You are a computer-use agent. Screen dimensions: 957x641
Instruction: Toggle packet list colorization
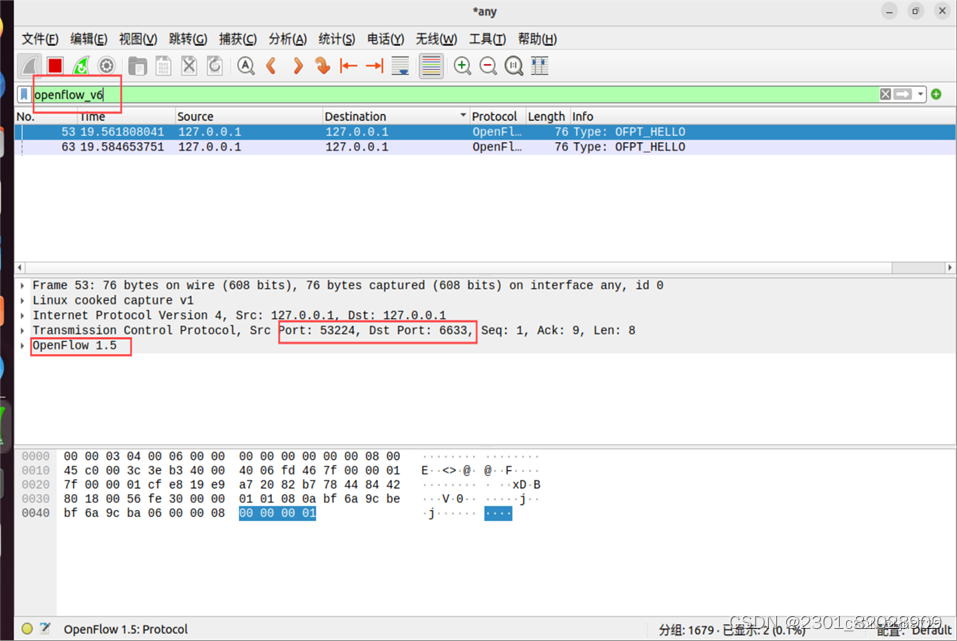click(430, 65)
